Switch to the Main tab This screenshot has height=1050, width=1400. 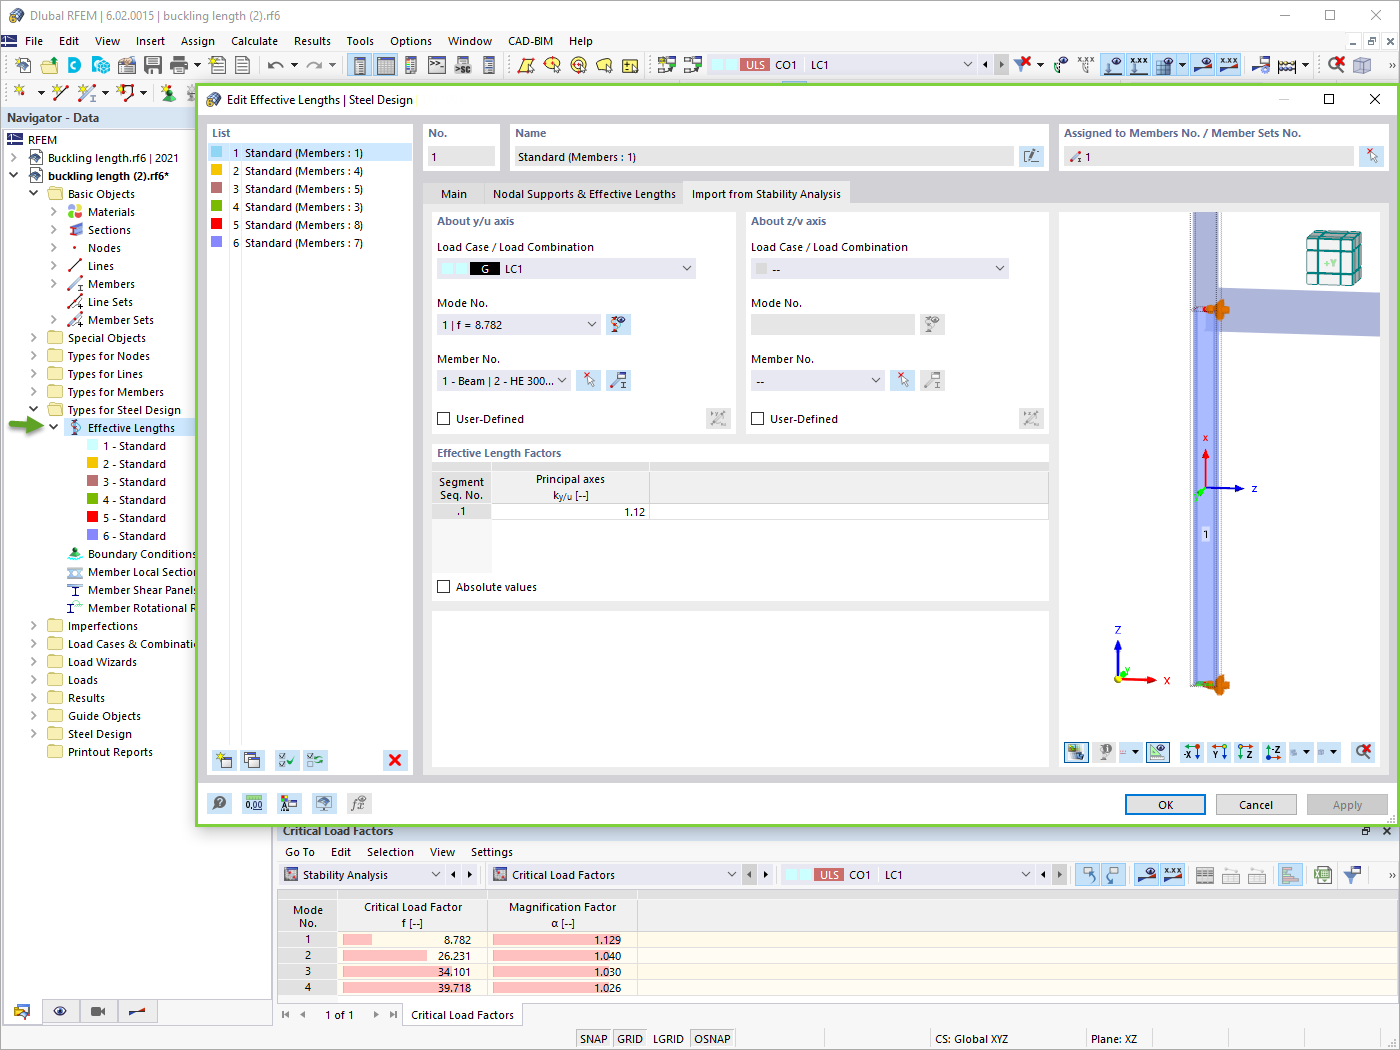coord(454,194)
